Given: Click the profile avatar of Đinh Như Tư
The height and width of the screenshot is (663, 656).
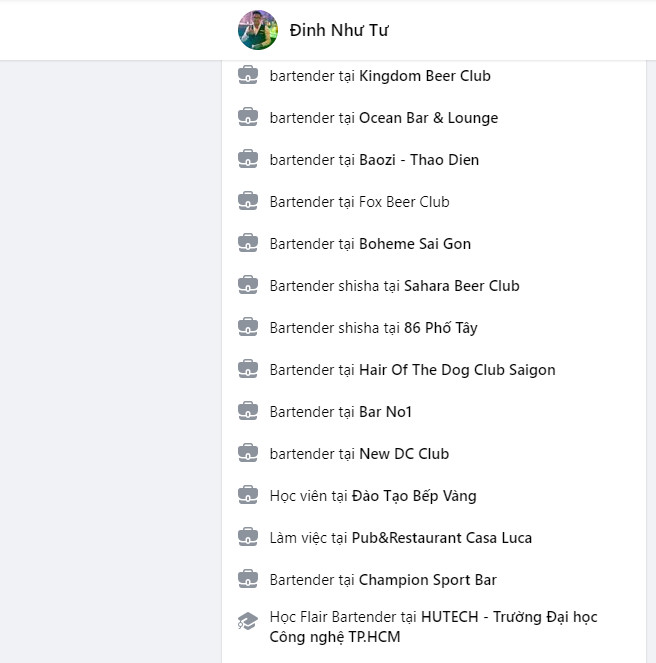Looking at the screenshot, I should coord(258,30).
